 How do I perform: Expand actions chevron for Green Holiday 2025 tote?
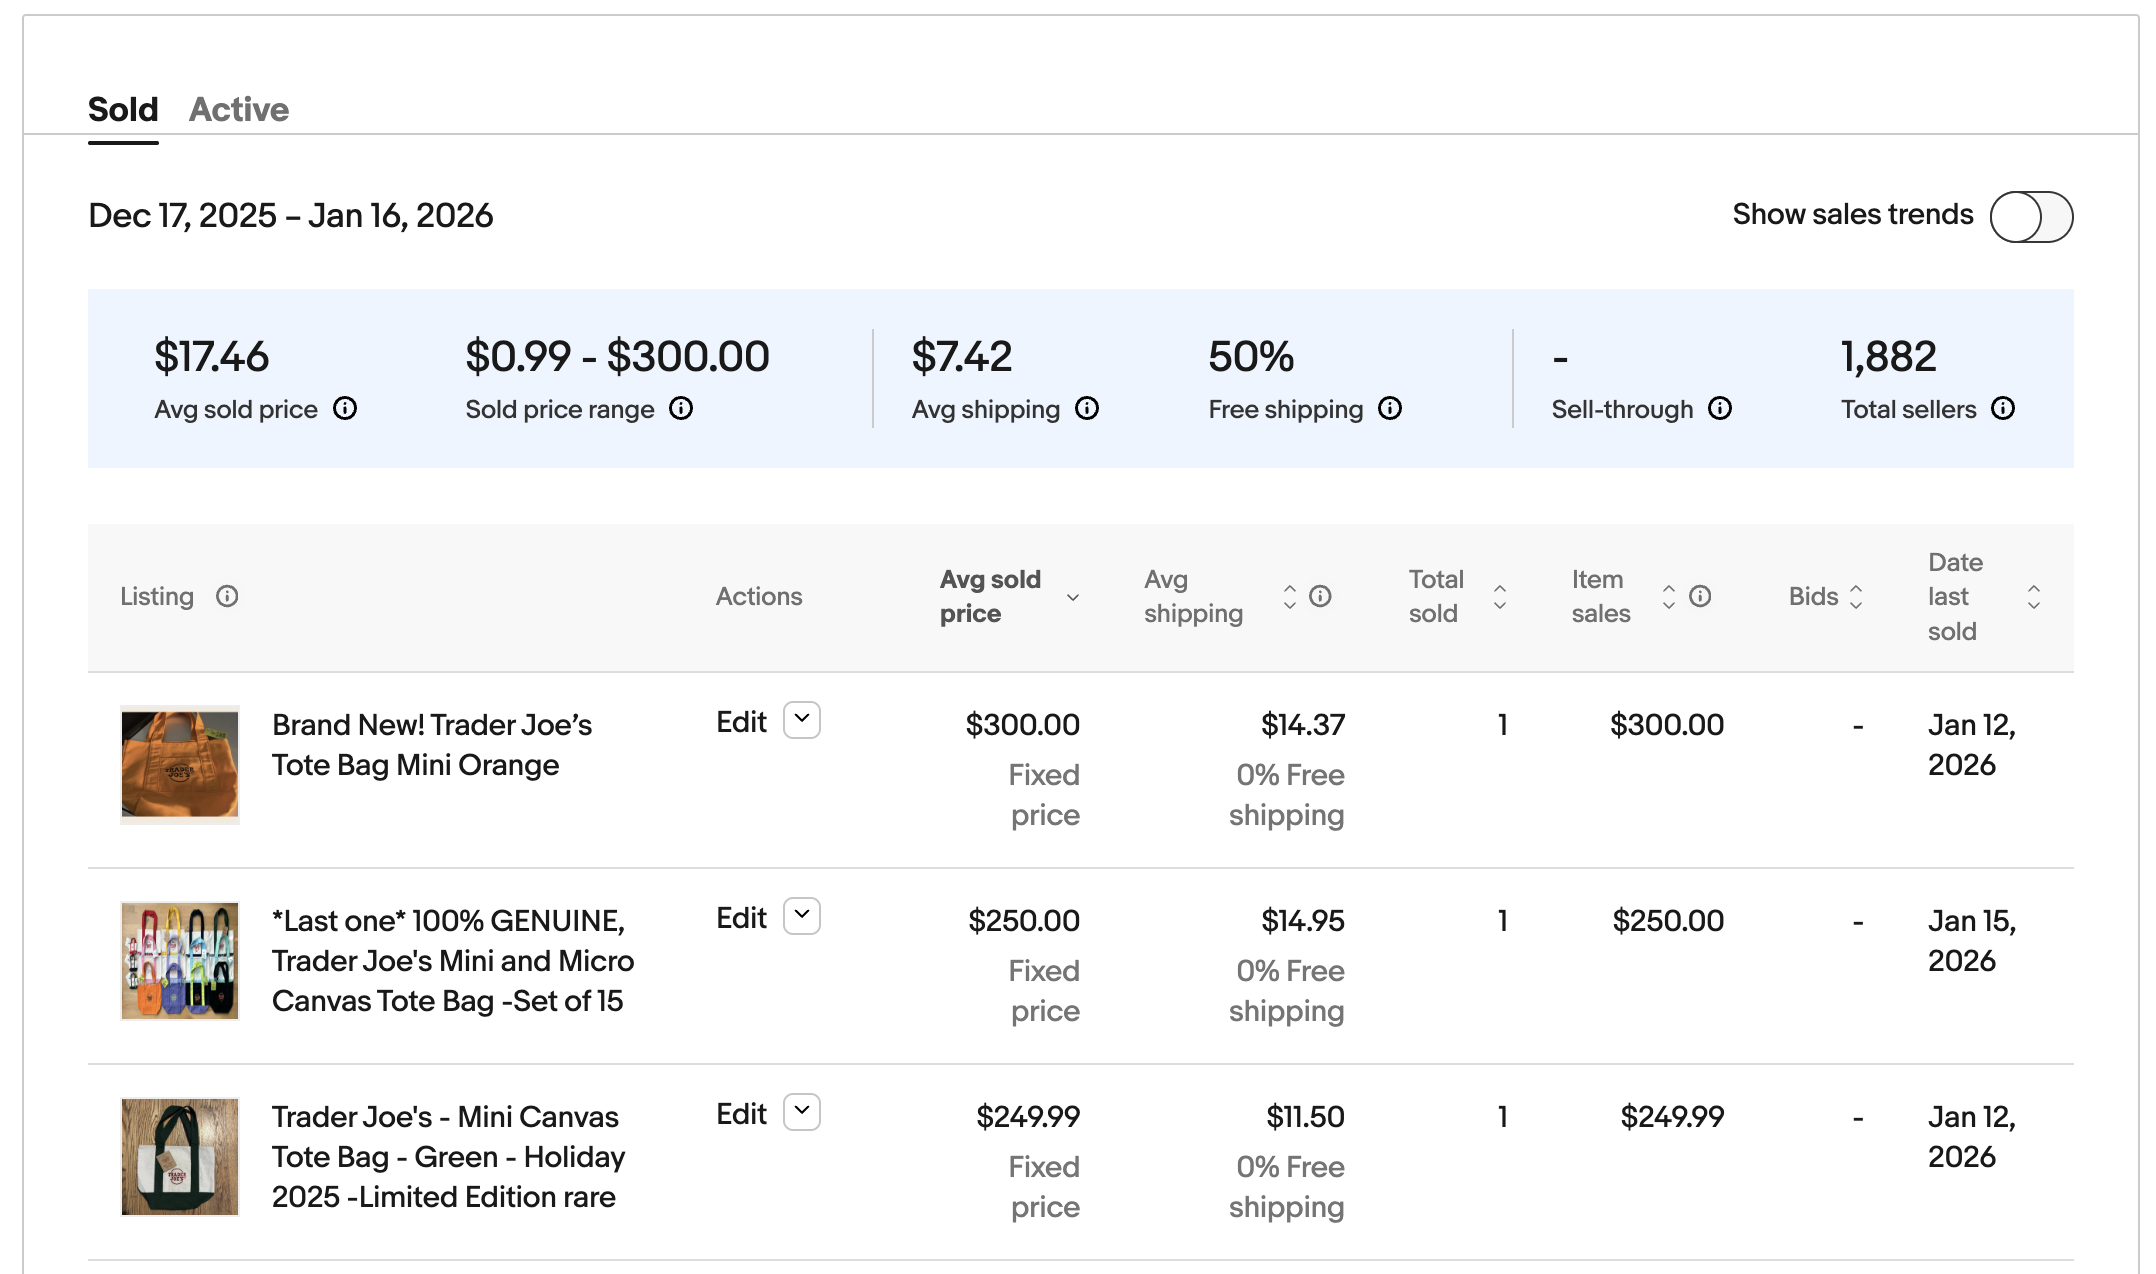coord(802,1112)
